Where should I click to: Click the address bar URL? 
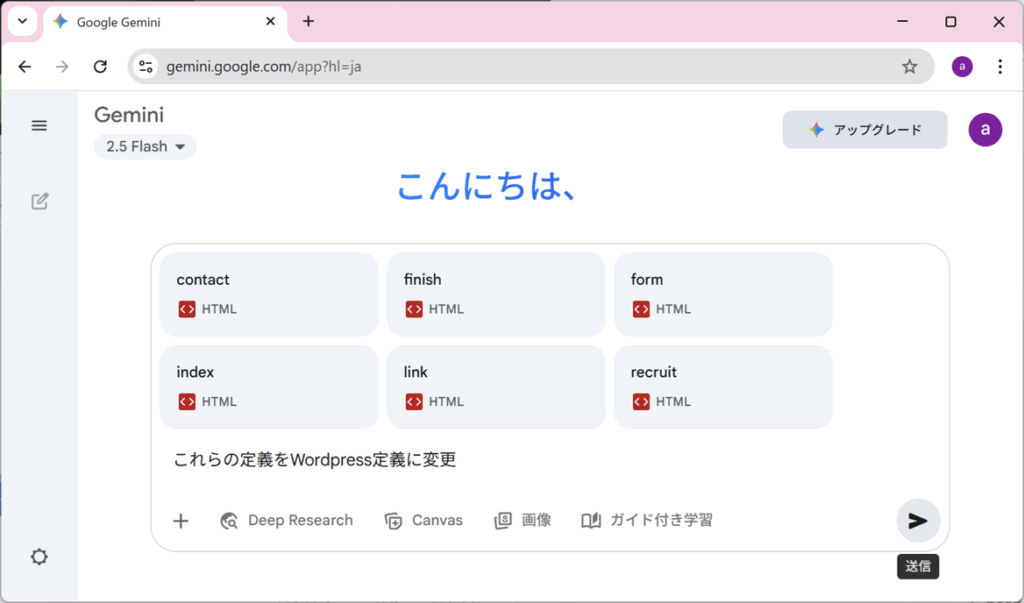coord(263,67)
